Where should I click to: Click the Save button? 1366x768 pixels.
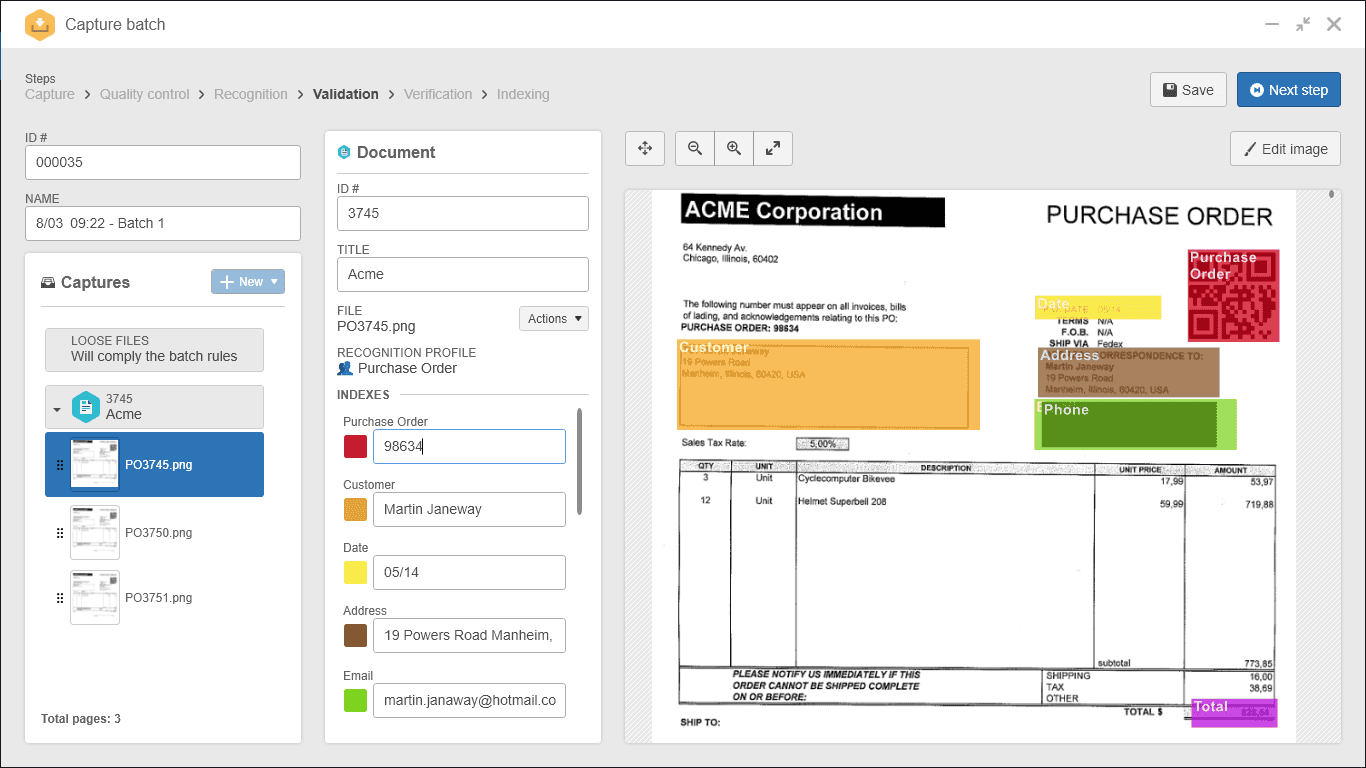1188,90
